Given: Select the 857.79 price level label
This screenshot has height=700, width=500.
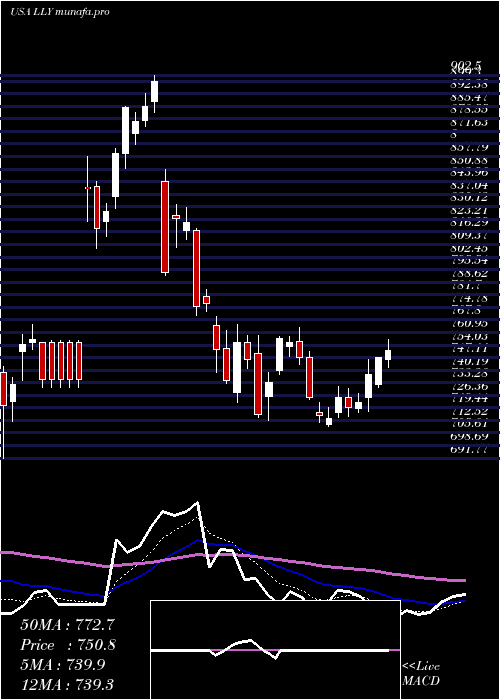Looking at the screenshot, I should coord(469,147).
